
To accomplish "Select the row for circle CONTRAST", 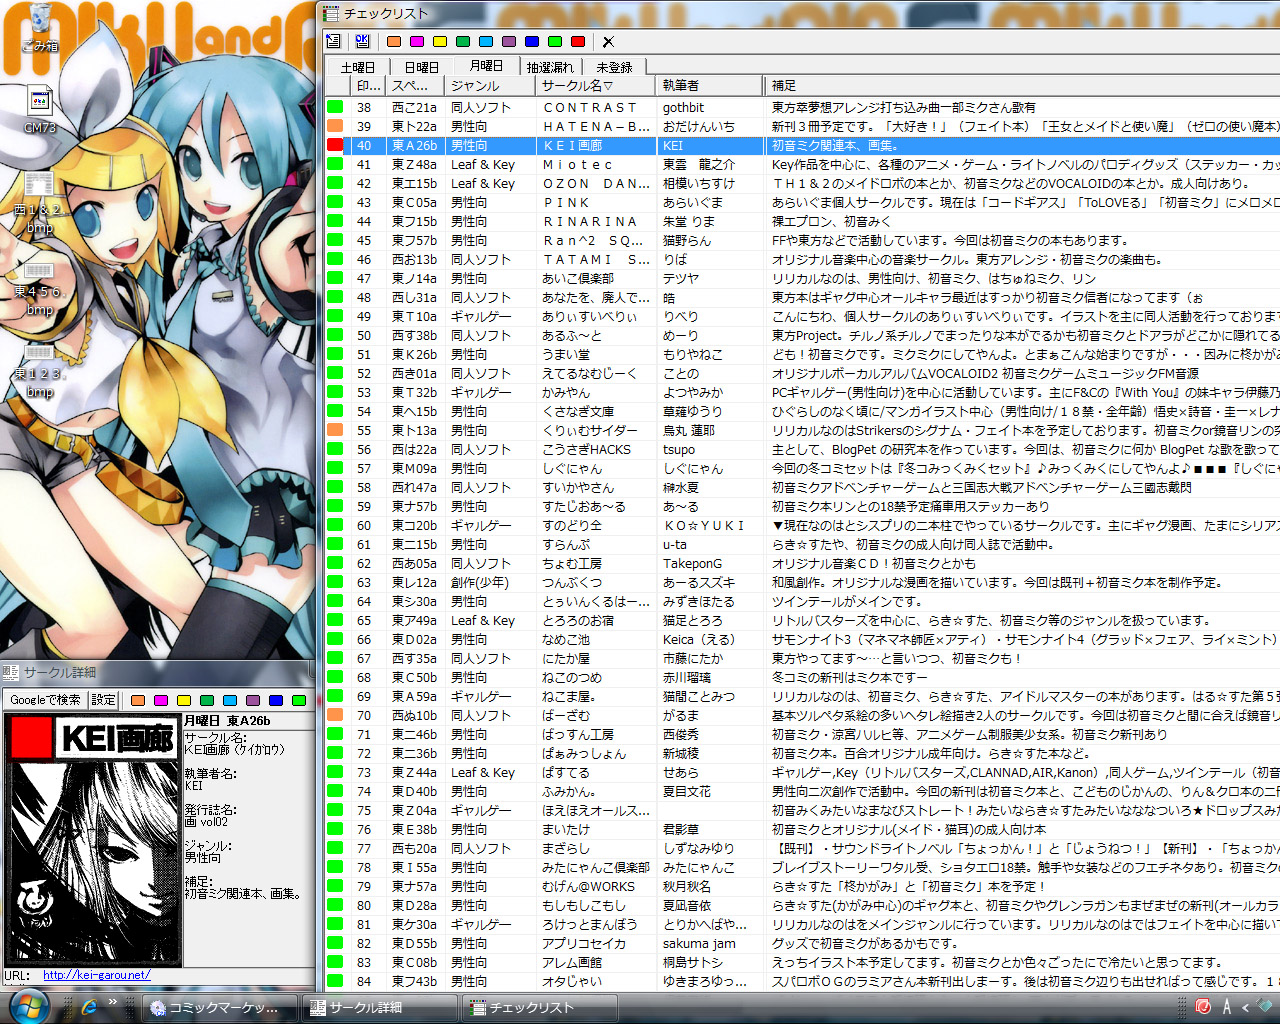I will click(802, 107).
